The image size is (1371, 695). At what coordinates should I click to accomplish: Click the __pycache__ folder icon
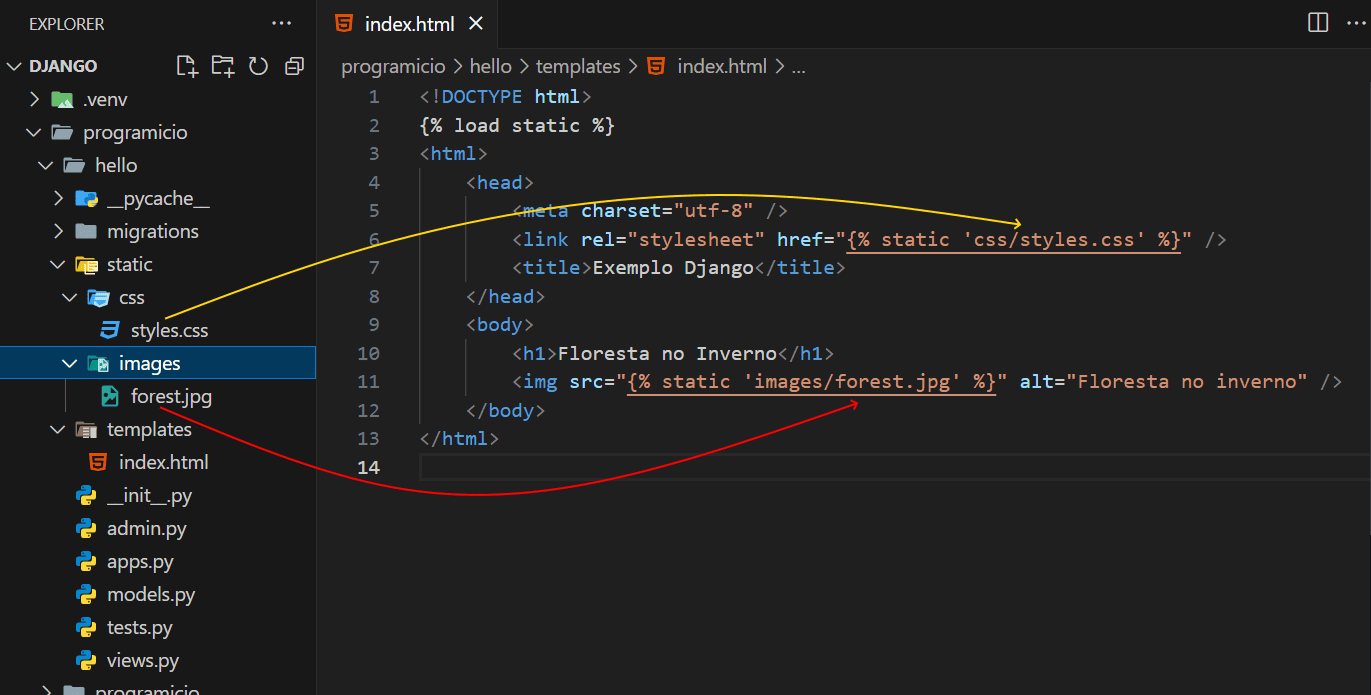[86, 198]
